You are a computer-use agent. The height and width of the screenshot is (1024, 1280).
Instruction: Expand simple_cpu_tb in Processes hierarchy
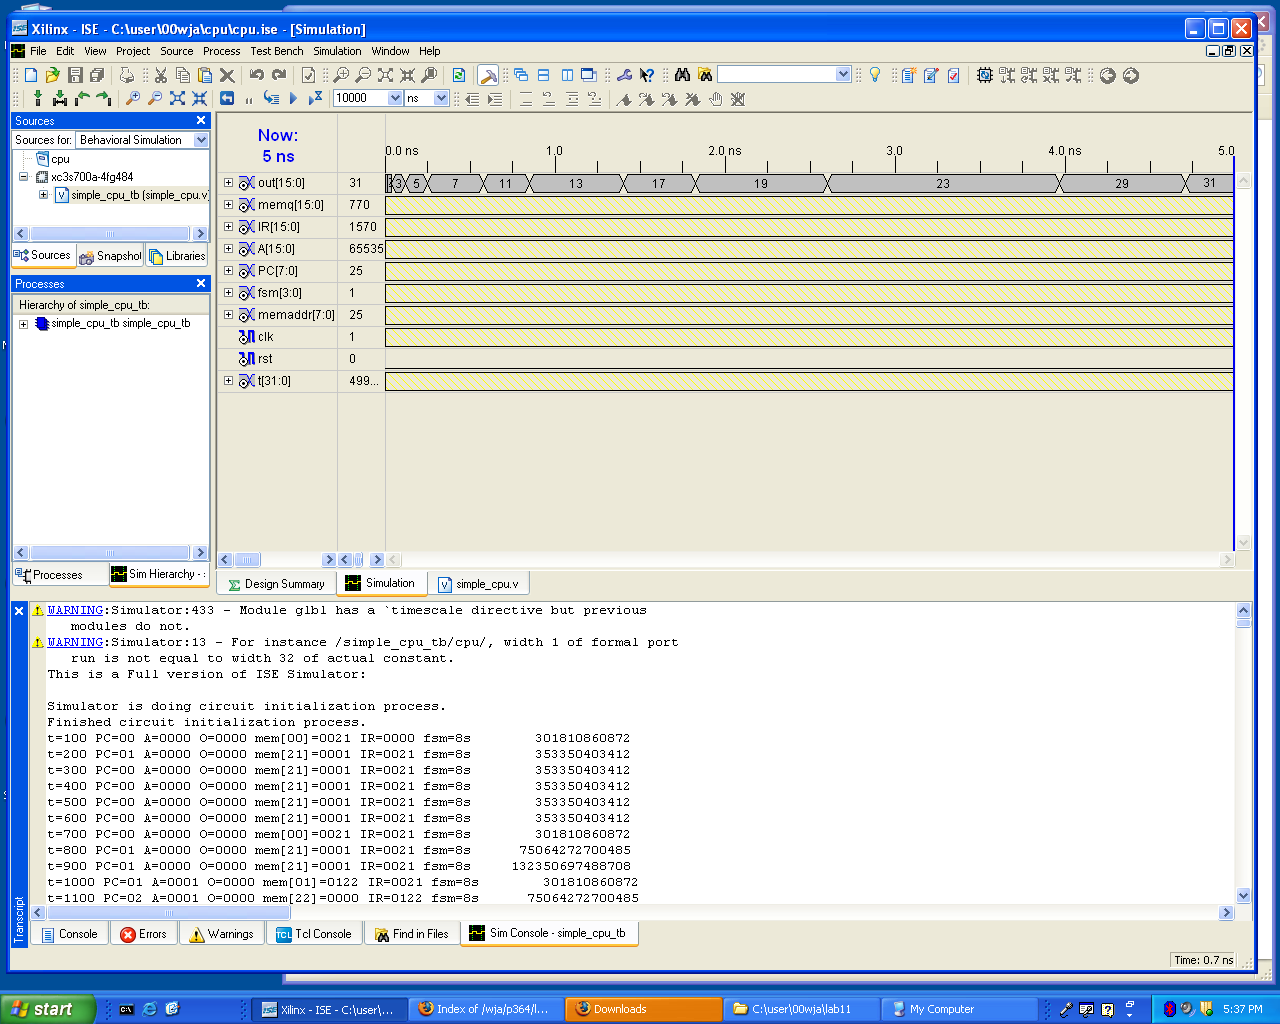[x=24, y=324]
